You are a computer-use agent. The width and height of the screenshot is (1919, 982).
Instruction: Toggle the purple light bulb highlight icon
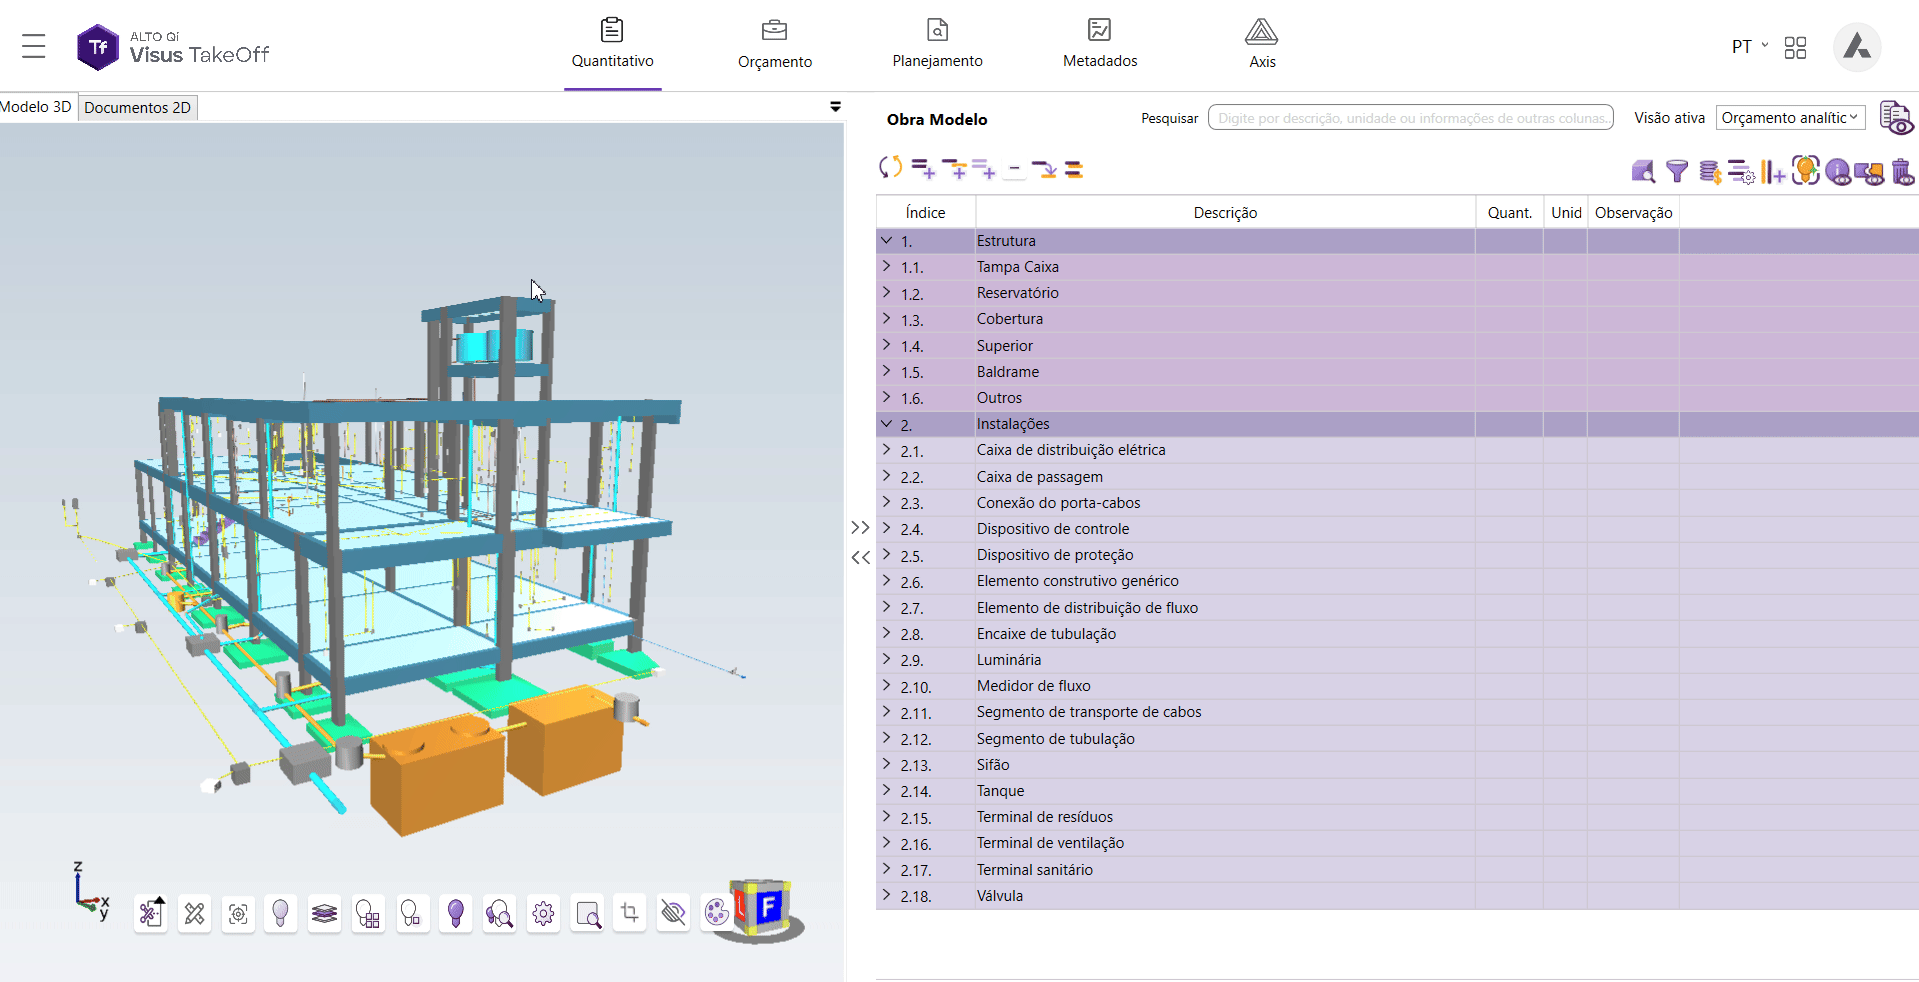[x=456, y=913]
